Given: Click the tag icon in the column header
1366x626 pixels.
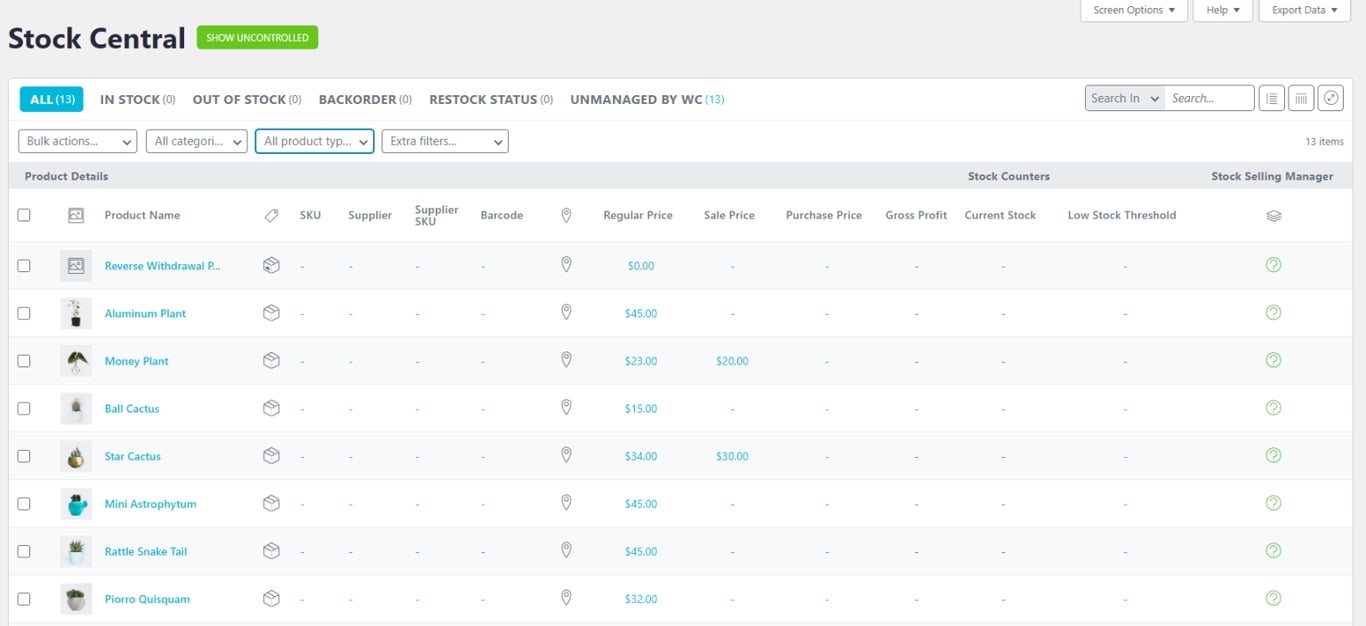Looking at the screenshot, I should point(271,216).
